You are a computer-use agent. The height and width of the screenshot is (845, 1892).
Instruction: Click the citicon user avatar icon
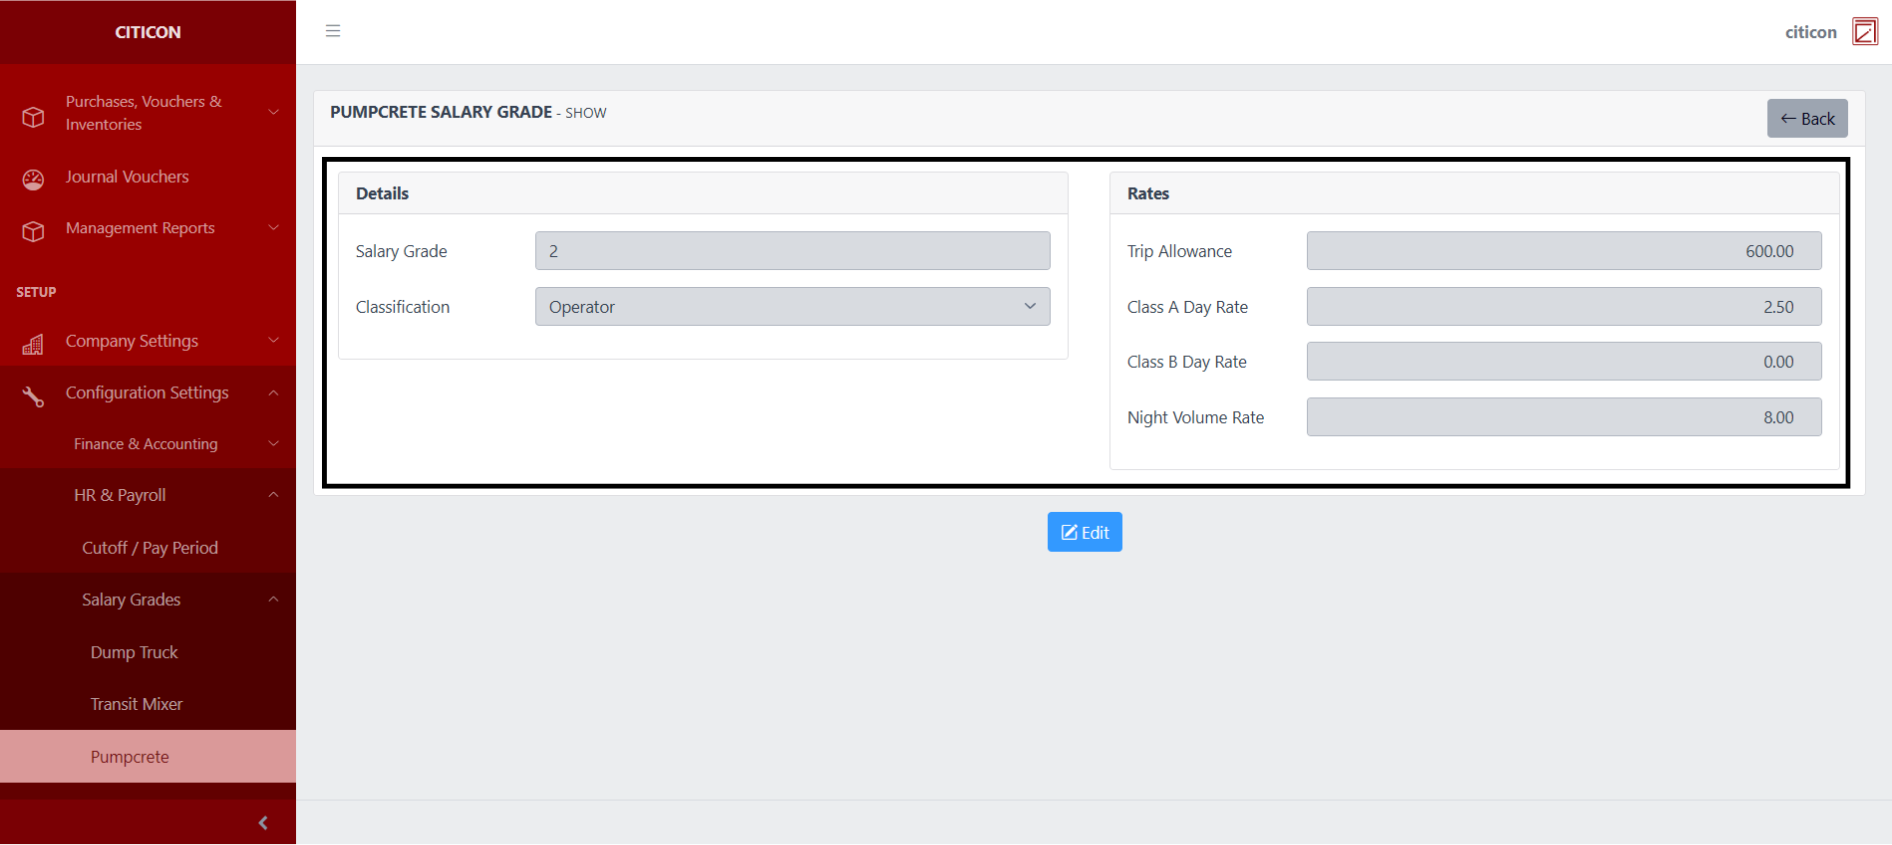pos(1864,32)
